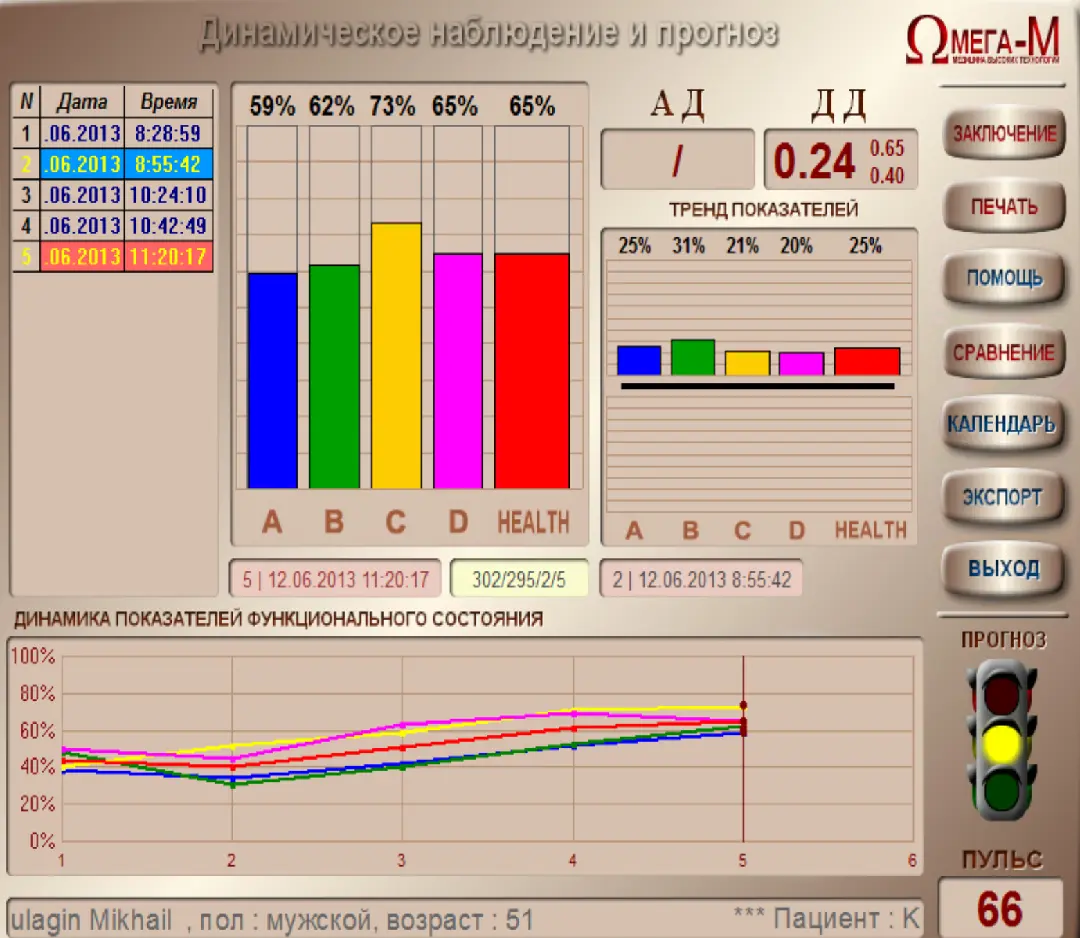This screenshot has height=938, width=1080.
Task: Click the red HEALTH bar in the main chart
Action: tap(533, 370)
